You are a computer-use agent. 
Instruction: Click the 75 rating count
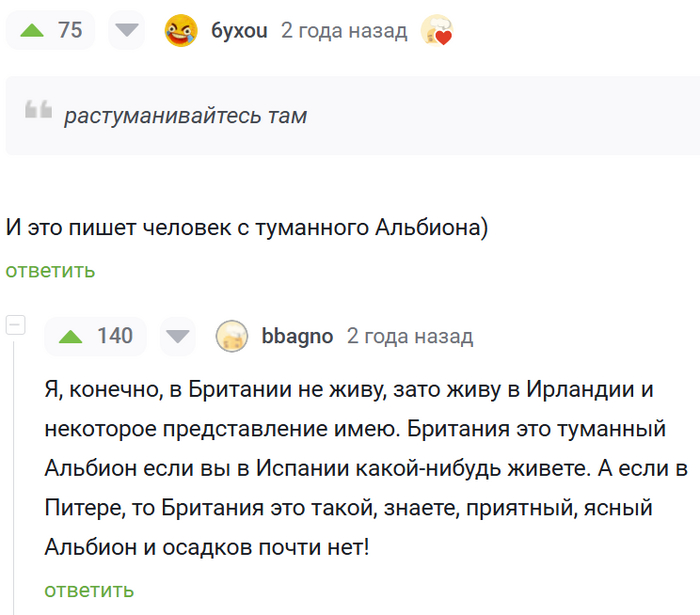click(70, 30)
